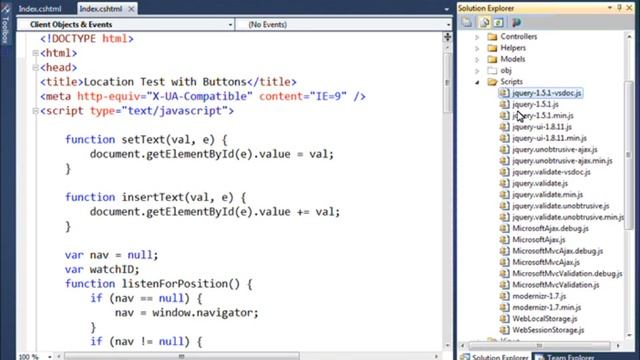Select jquery.unobtrusive-ajax.min.js file
Screen dimensions: 640x360
click(x=562, y=161)
